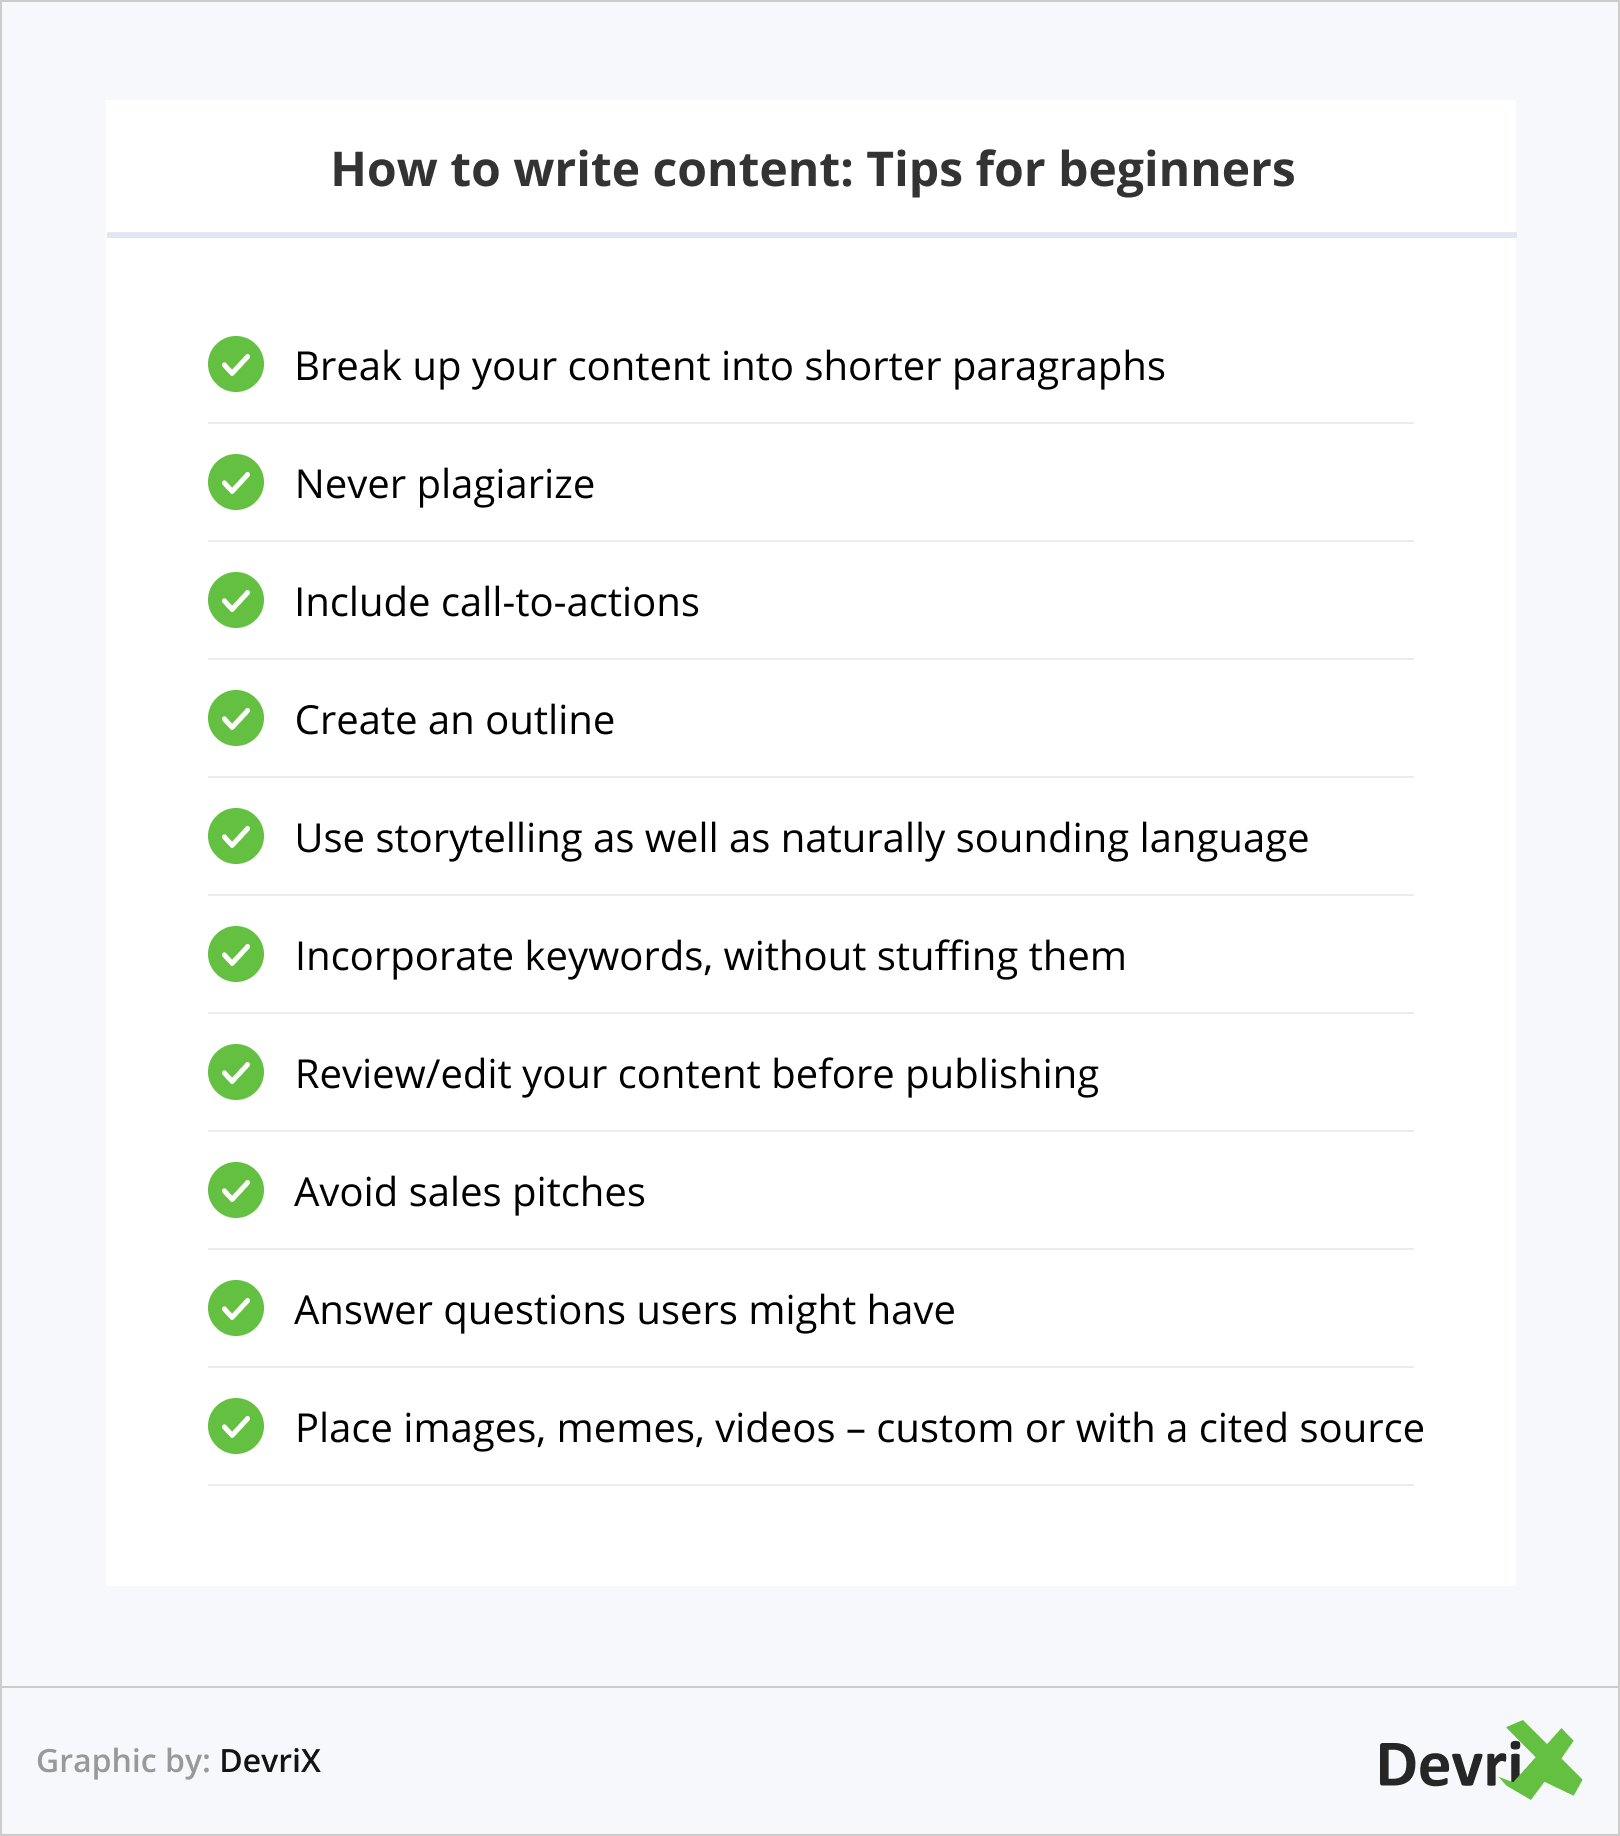Click the check circle beside Use storytelling tip
Image resolution: width=1620 pixels, height=1836 pixels.
coord(236,837)
